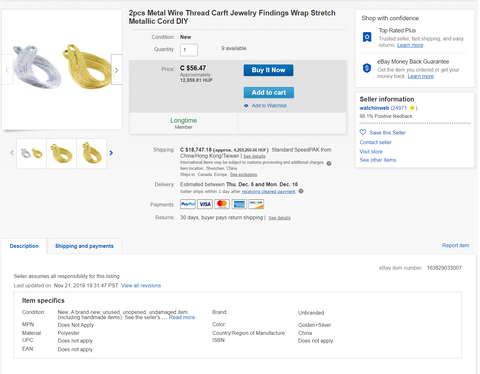Click the Top Rated Plus badge icon

pos(367,37)
